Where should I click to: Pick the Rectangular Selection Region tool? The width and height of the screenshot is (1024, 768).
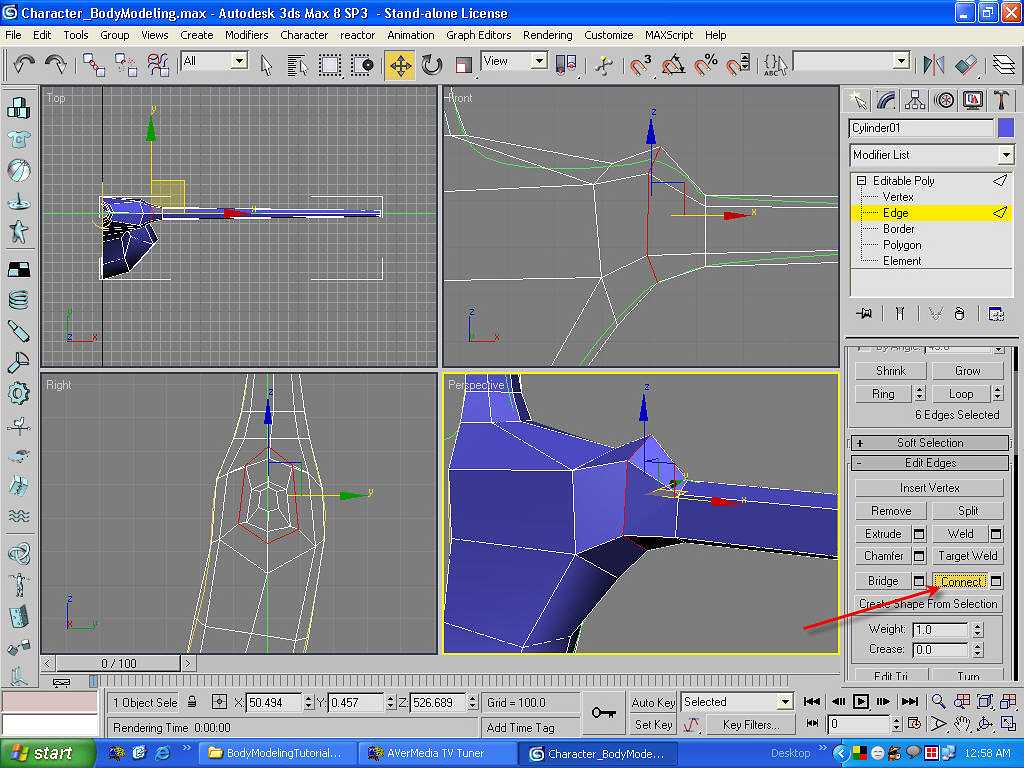point(329,64)
